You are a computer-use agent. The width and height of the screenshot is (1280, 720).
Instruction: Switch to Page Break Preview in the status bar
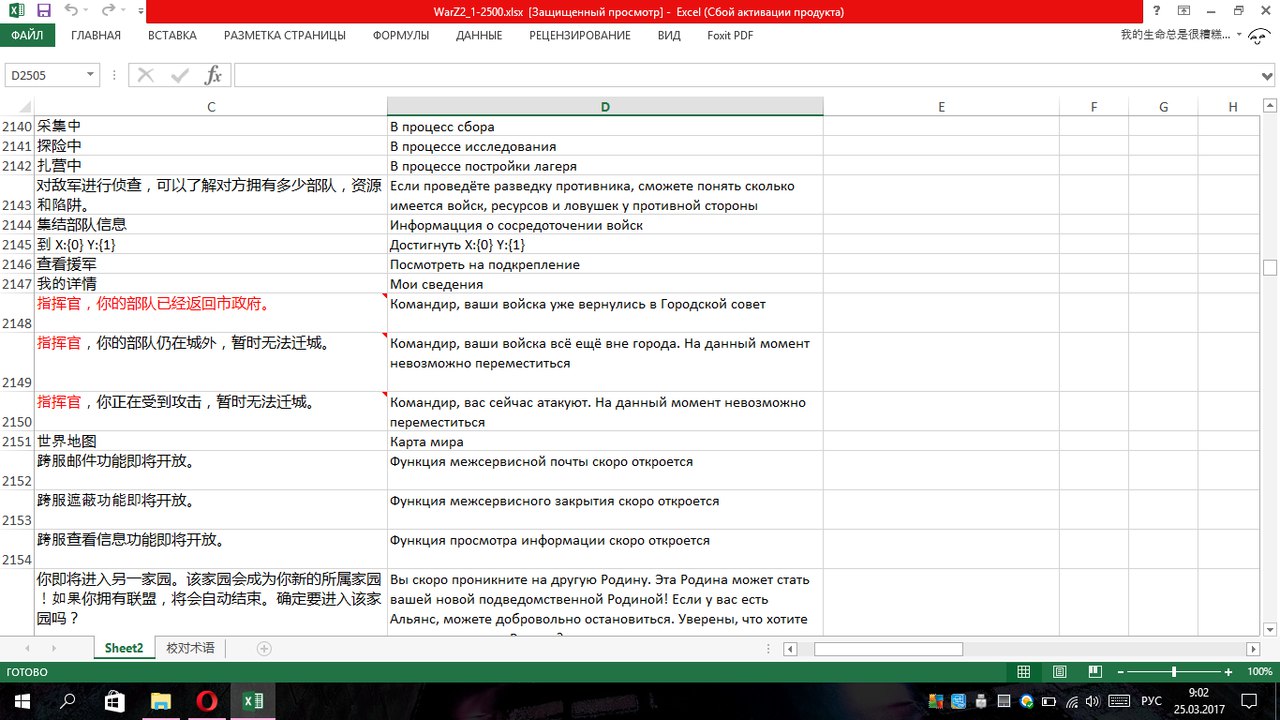click(1094, 672)
